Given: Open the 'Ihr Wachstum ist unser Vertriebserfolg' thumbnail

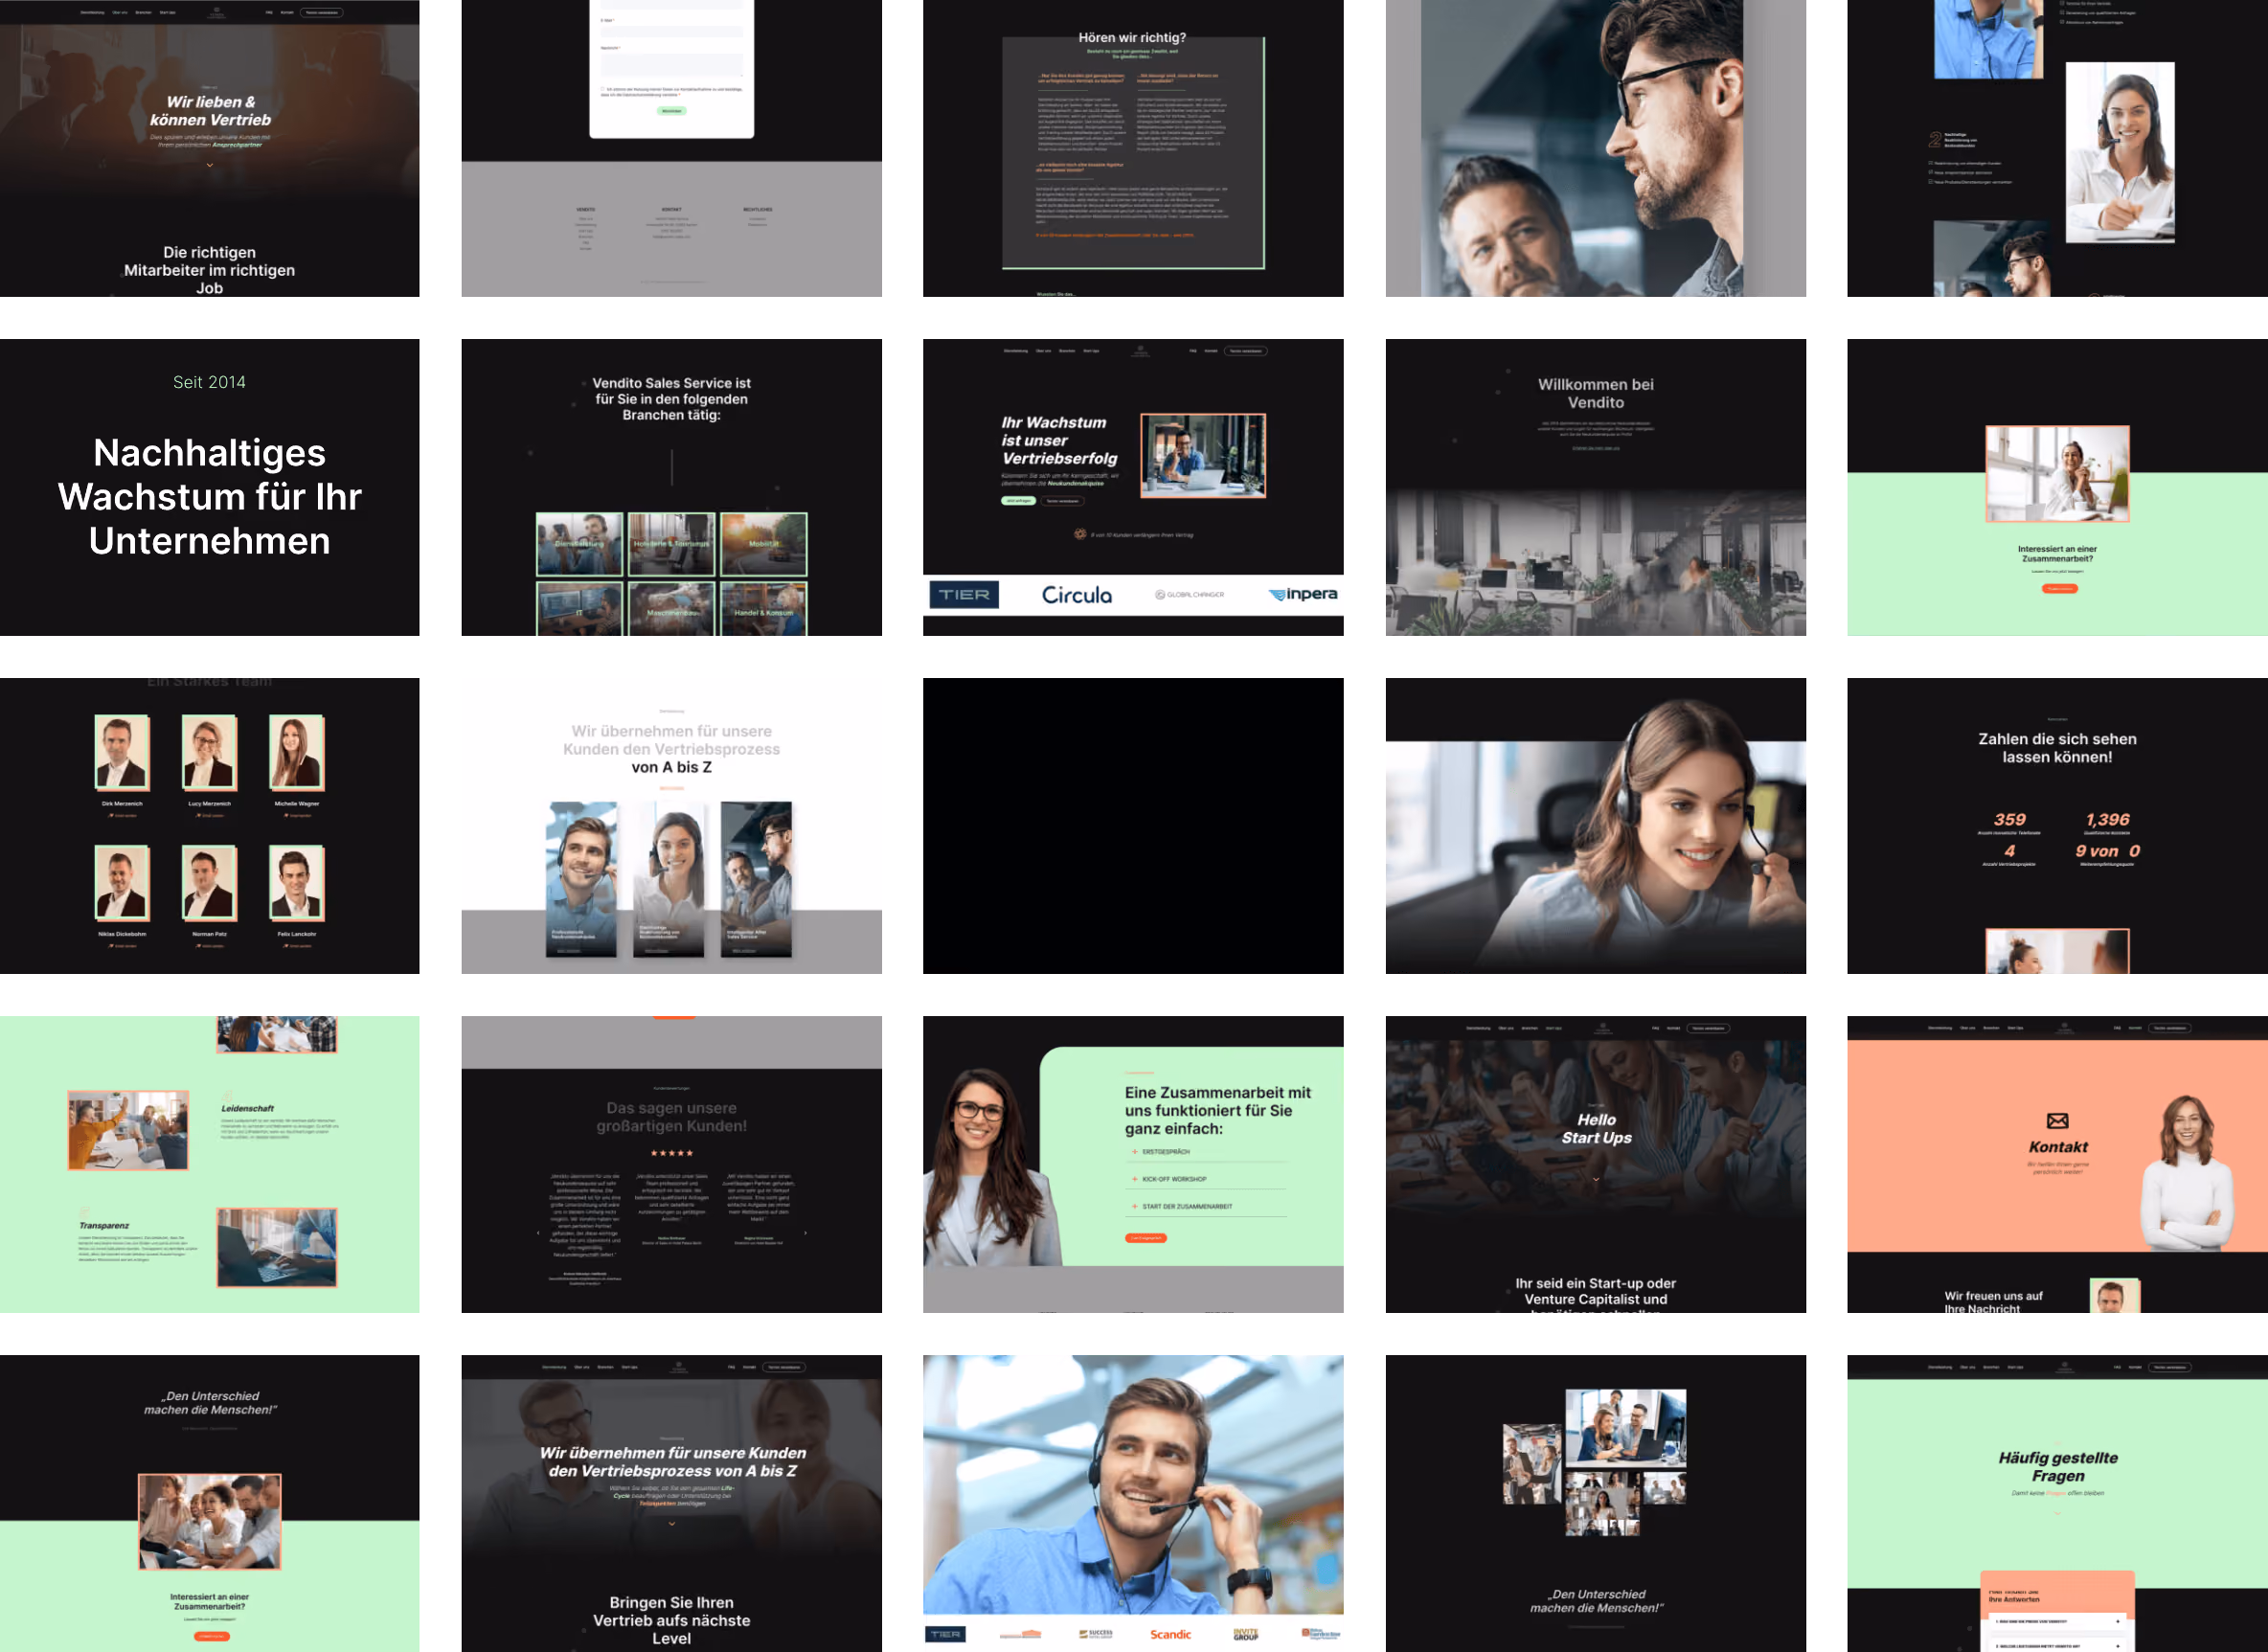Looking at the screenshot, I should click(x=1133, y=487).
